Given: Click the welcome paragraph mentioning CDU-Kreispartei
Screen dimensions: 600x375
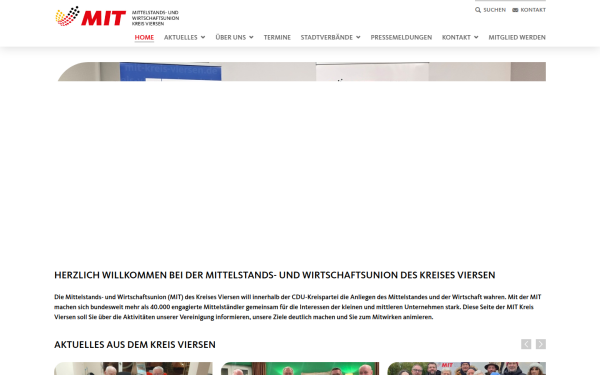Looking at the screenshot, I should pos(298,307).
